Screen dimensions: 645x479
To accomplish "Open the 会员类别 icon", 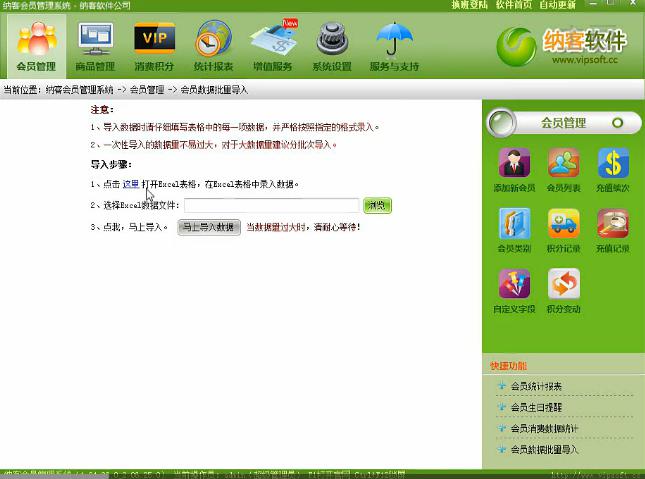I will pyautogui.click(x=514, y=225).
